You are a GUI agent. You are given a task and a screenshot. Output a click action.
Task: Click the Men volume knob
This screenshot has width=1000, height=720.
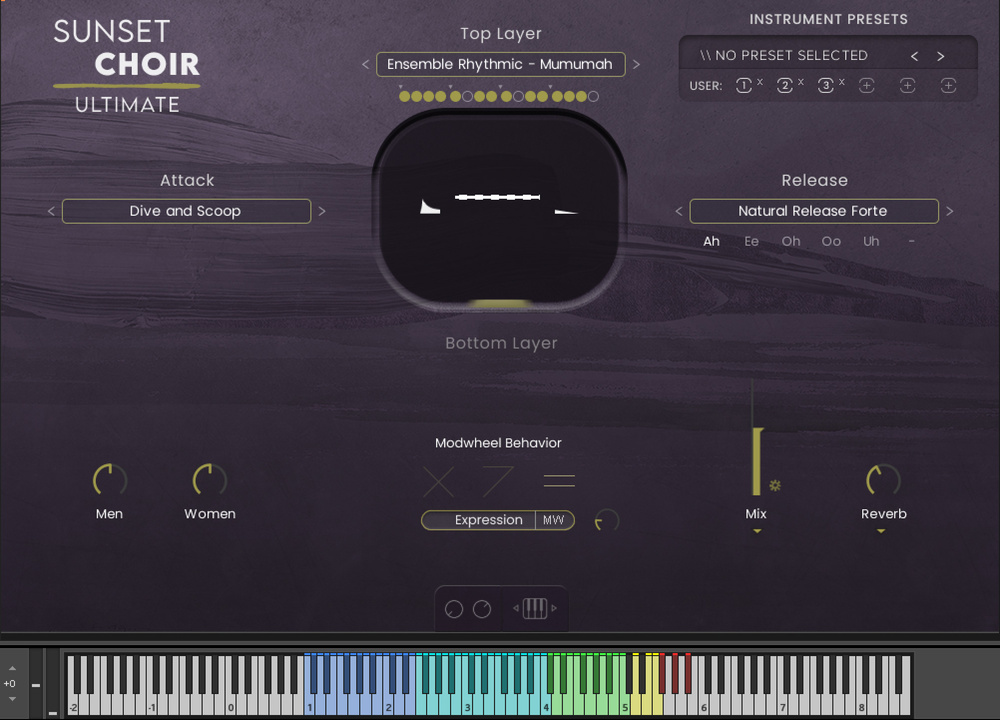(110, 480)
